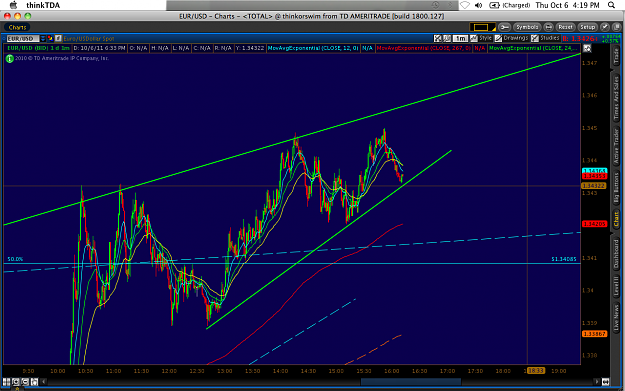625x391 pixels.
Task: Click the D: 10/6/11 6:33 PM date field
Action: 100,48
